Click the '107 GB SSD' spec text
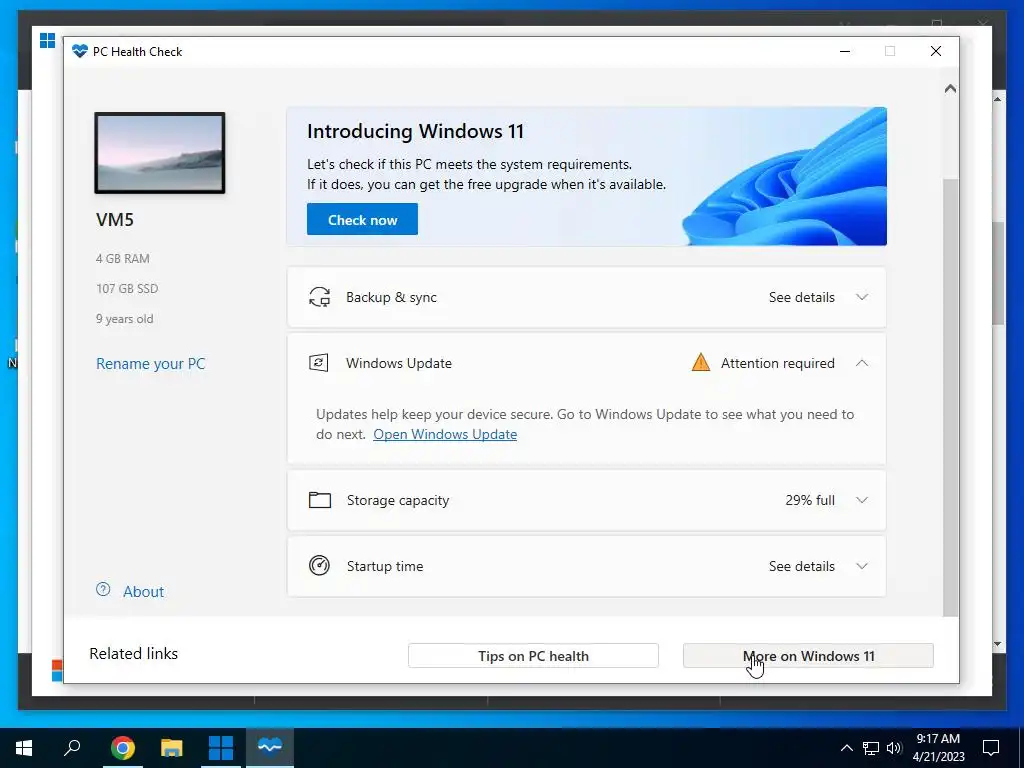The image size is (1024, 768). [x=127, y=289]
